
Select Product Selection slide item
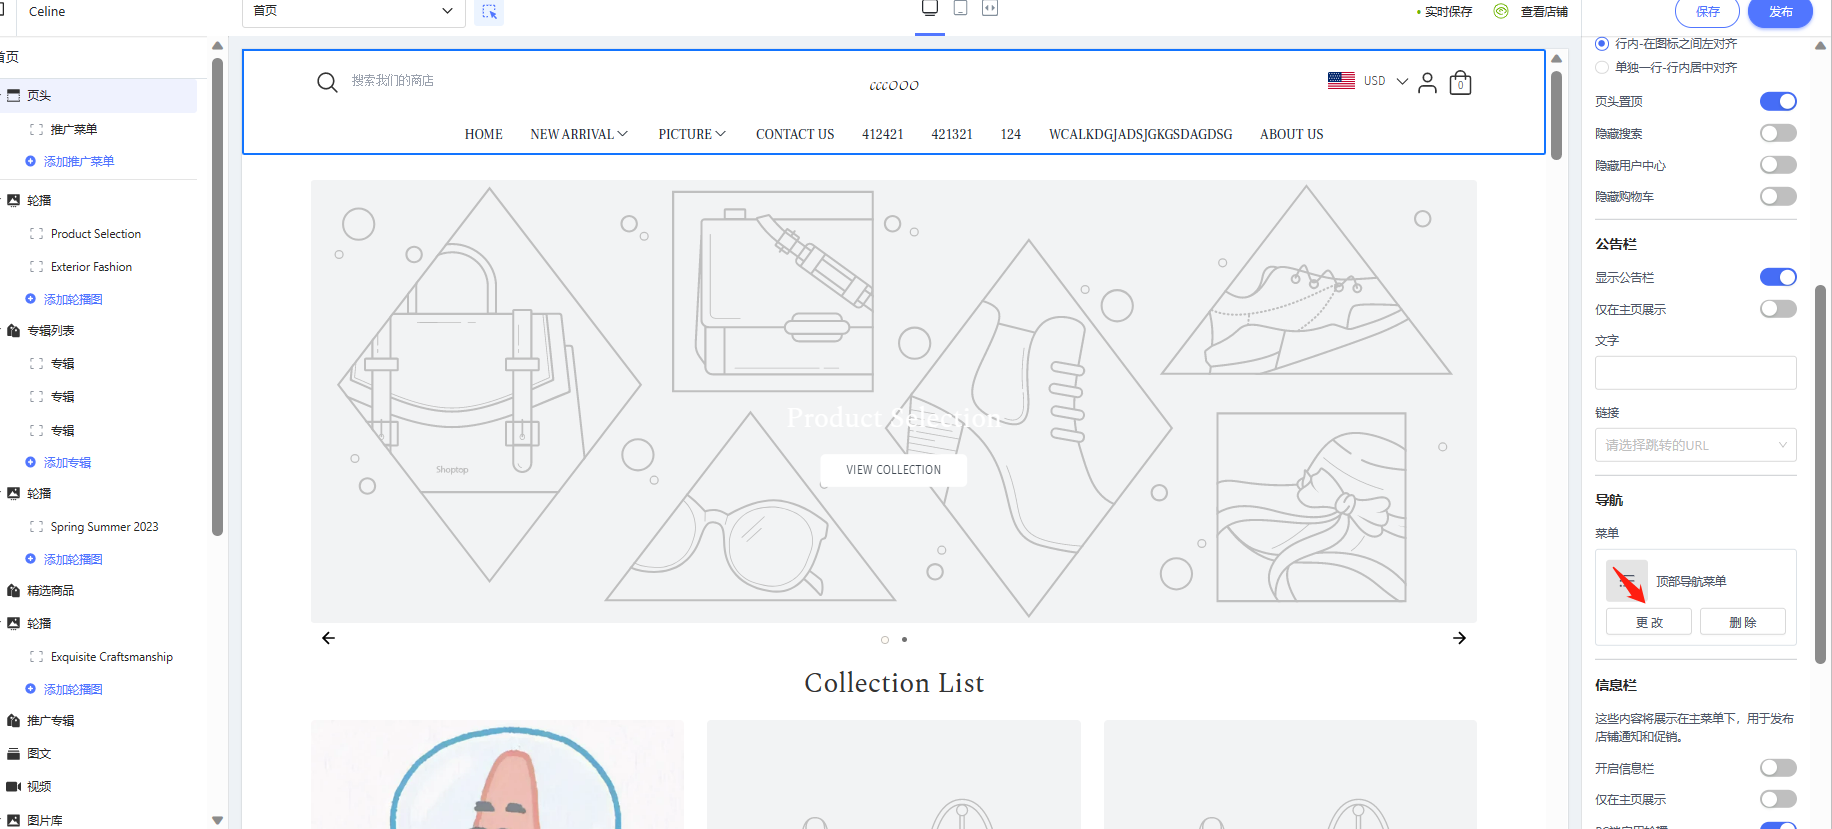96,234
